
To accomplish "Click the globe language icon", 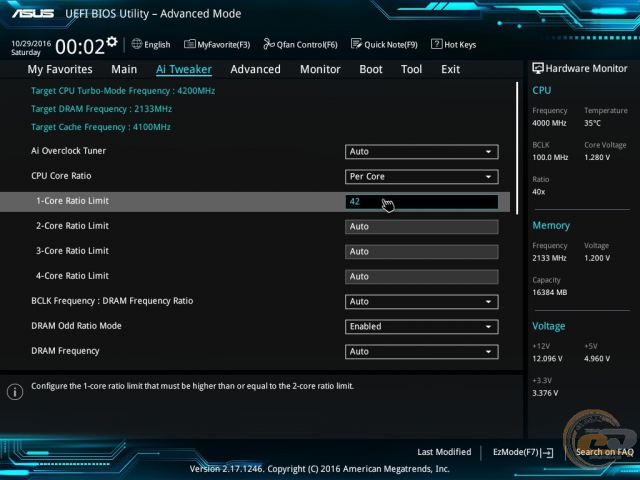I will click(137, 44).
